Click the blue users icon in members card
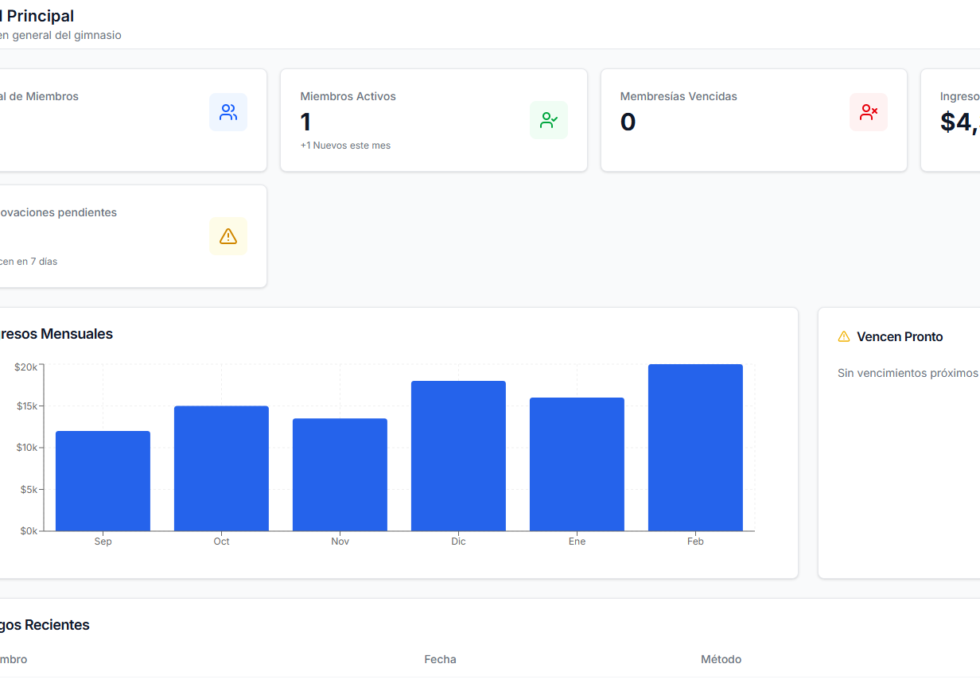The image size is (980, 687). [228, 112]
